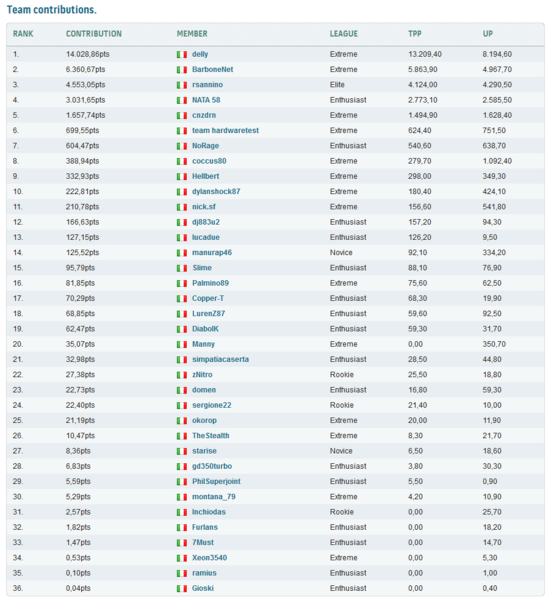Click the flag icon beside Gioski
This screenshot has height=600, width=551.
[x=182, y=589]
